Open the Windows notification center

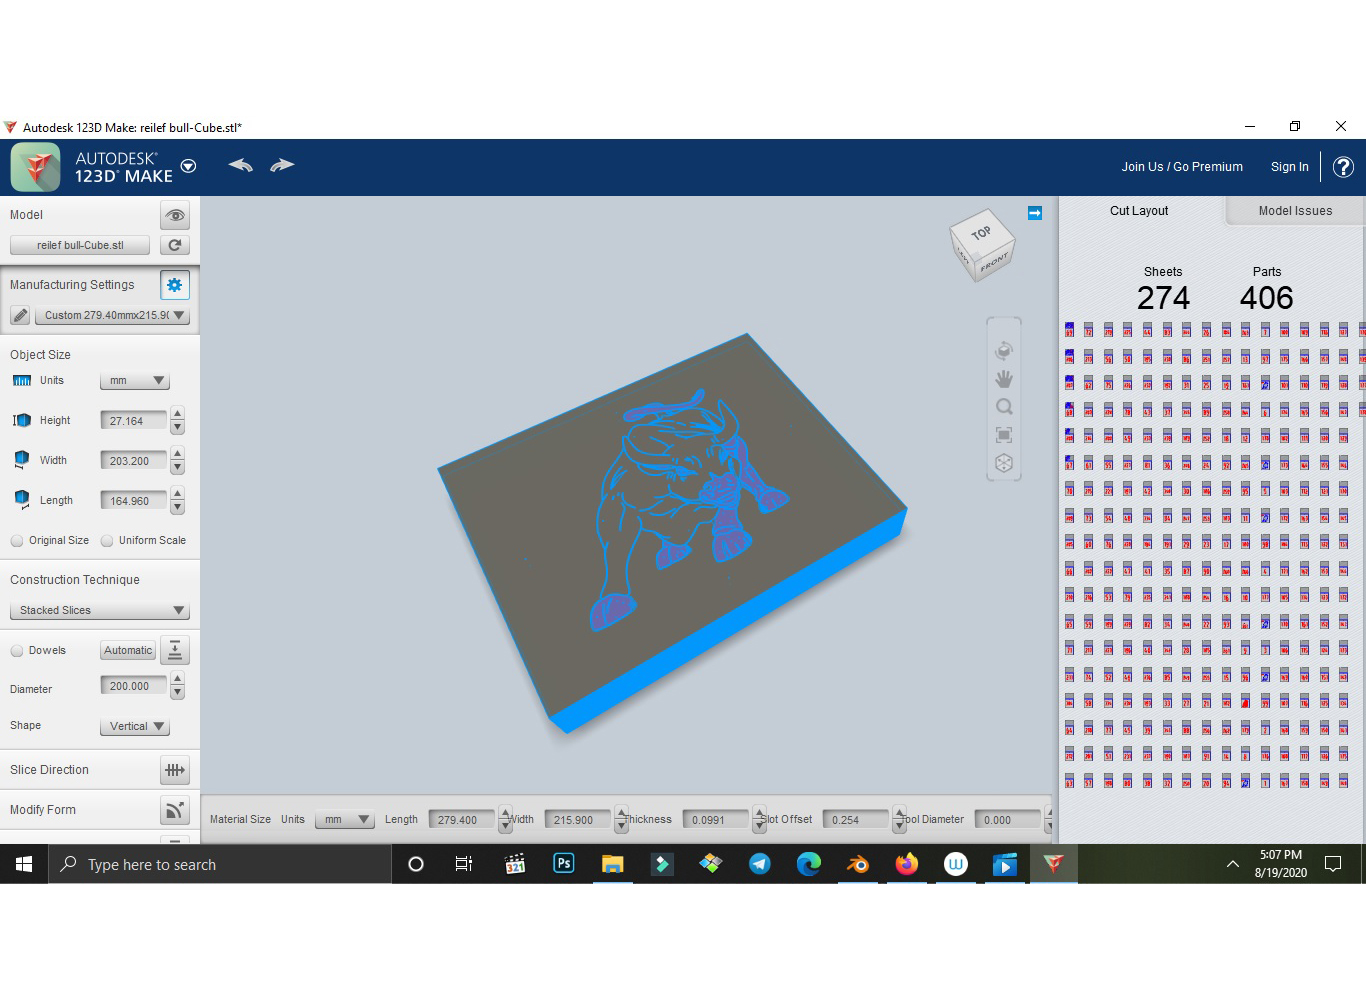pyautogui.click(x=1333, y=864)
